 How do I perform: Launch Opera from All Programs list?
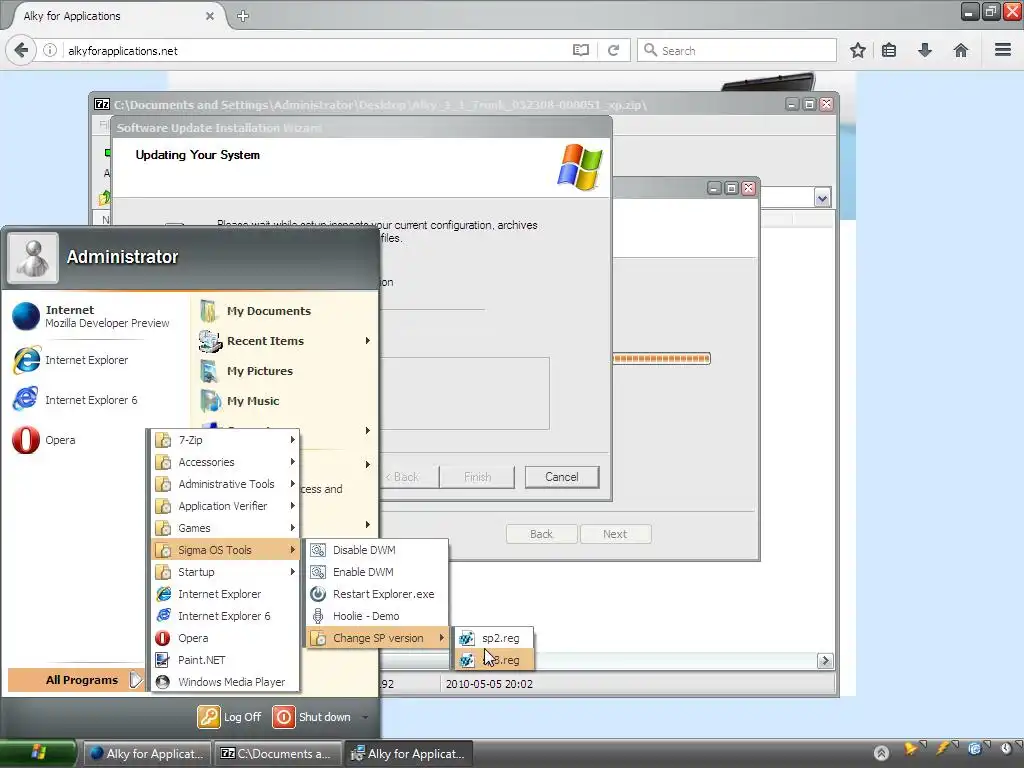click(x=225, y=638)
